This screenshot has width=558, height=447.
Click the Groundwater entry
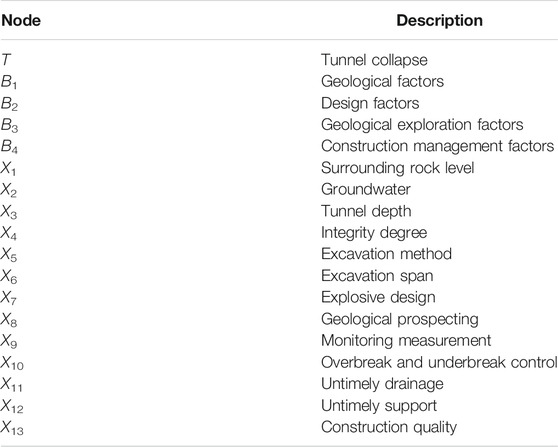tap(366, 189)
